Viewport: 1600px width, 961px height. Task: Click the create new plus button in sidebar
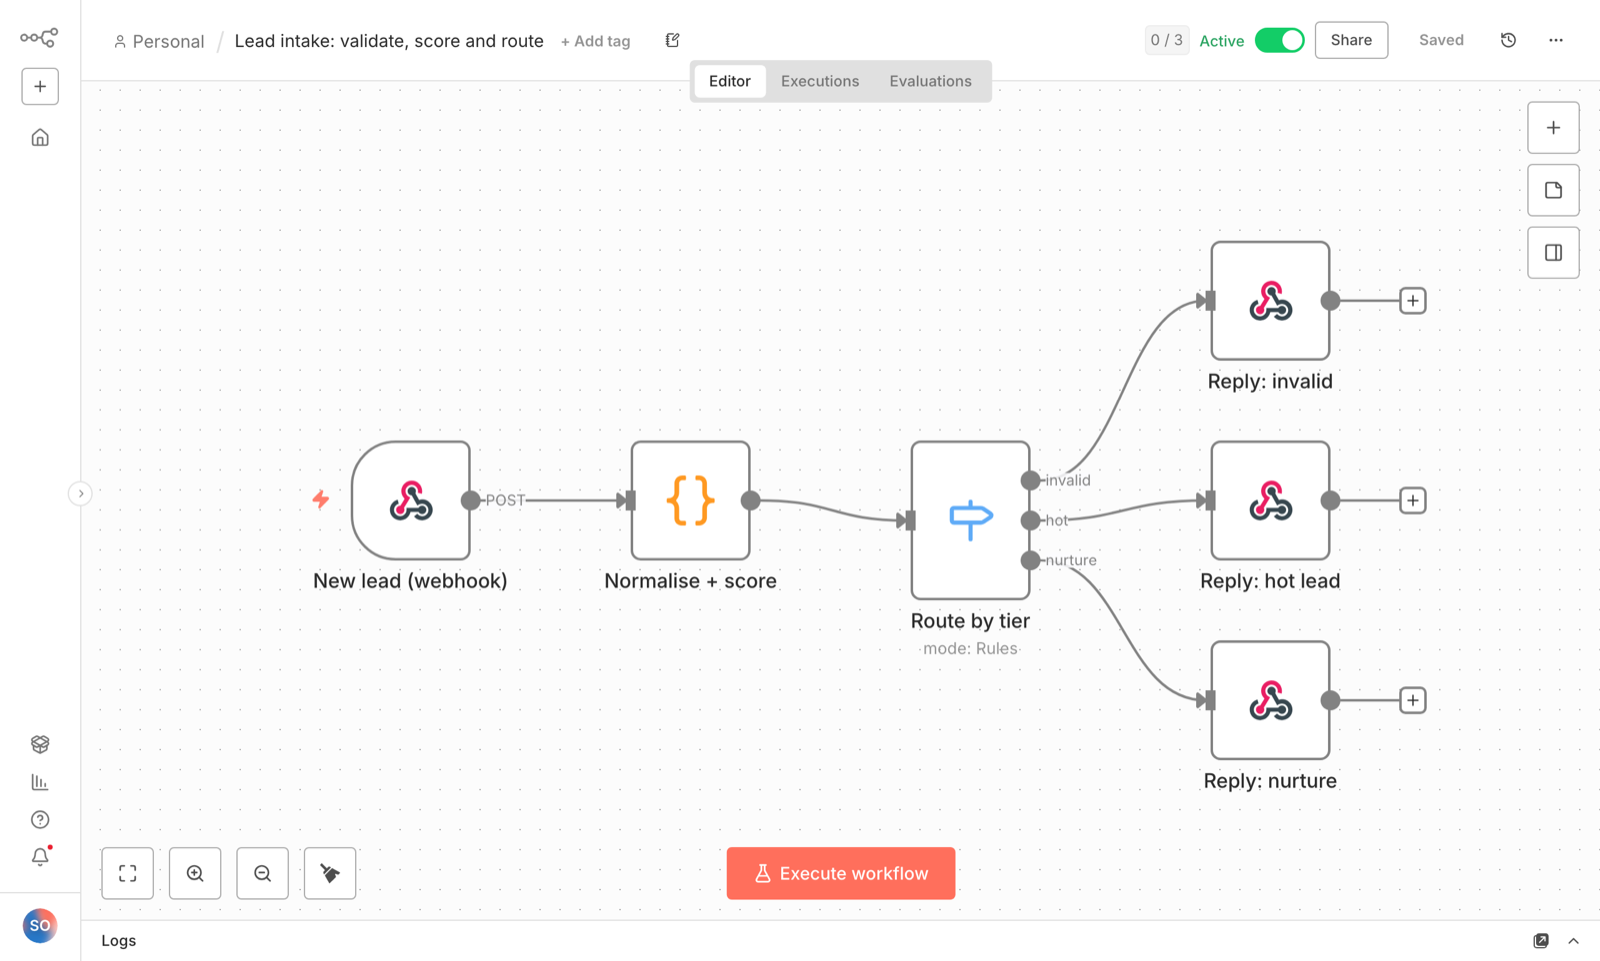(40, 86)
